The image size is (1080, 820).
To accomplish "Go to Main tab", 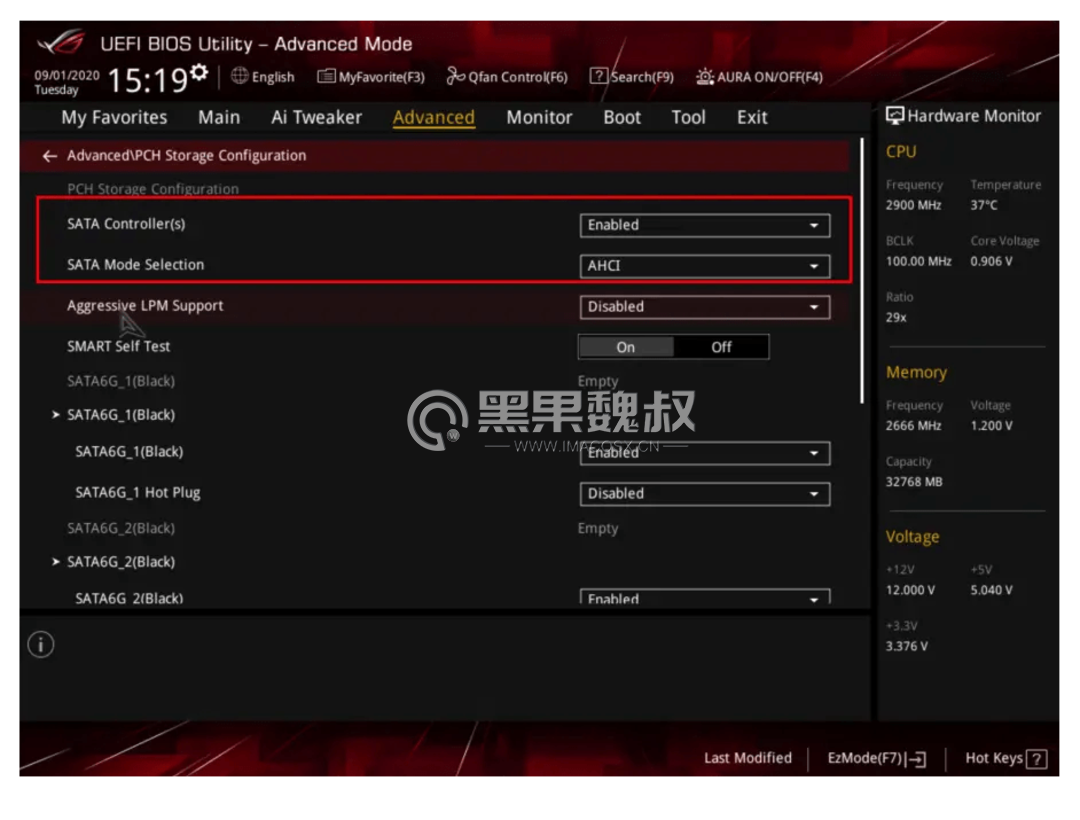I will pos(219,118).
